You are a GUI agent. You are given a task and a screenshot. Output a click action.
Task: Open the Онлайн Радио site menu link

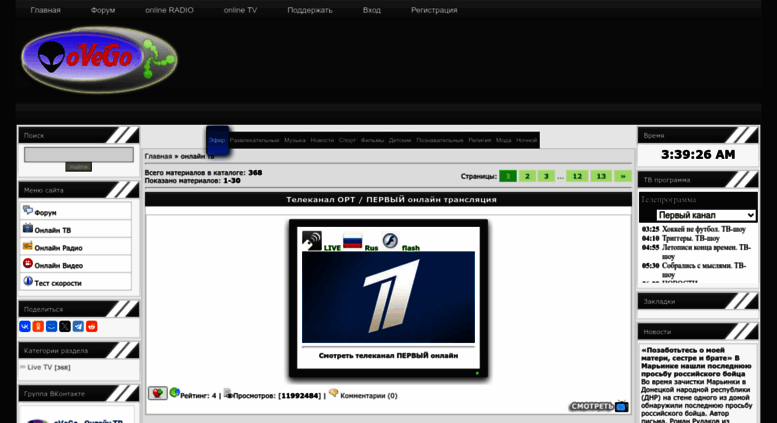tap(58, 248)
